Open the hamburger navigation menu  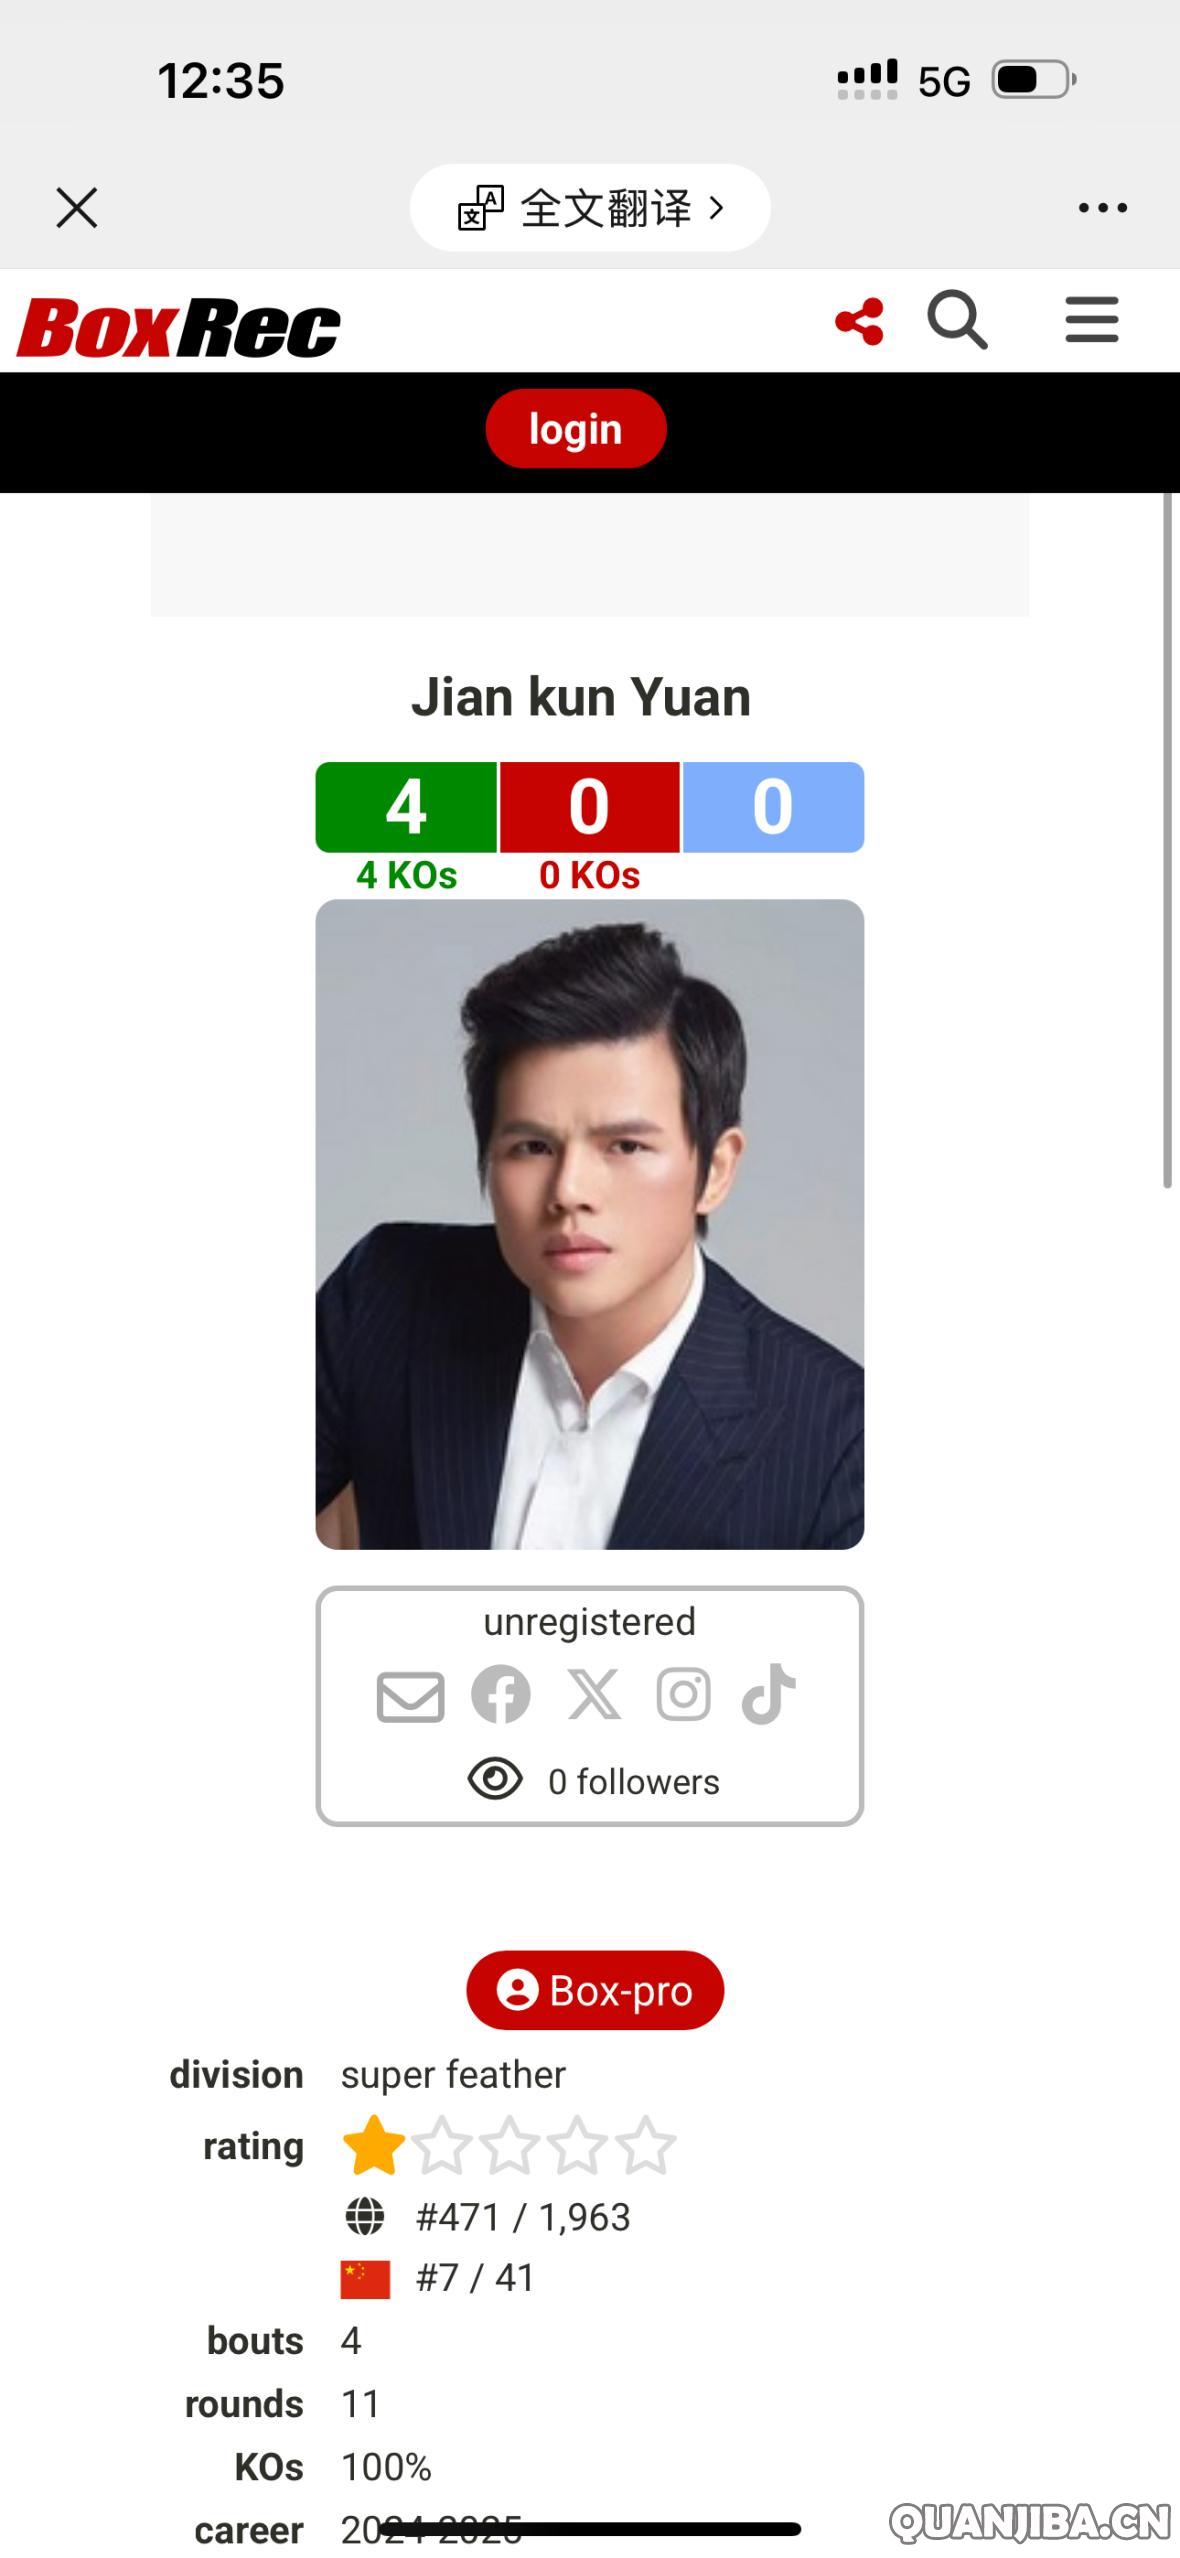click(x=1091, y=320)
